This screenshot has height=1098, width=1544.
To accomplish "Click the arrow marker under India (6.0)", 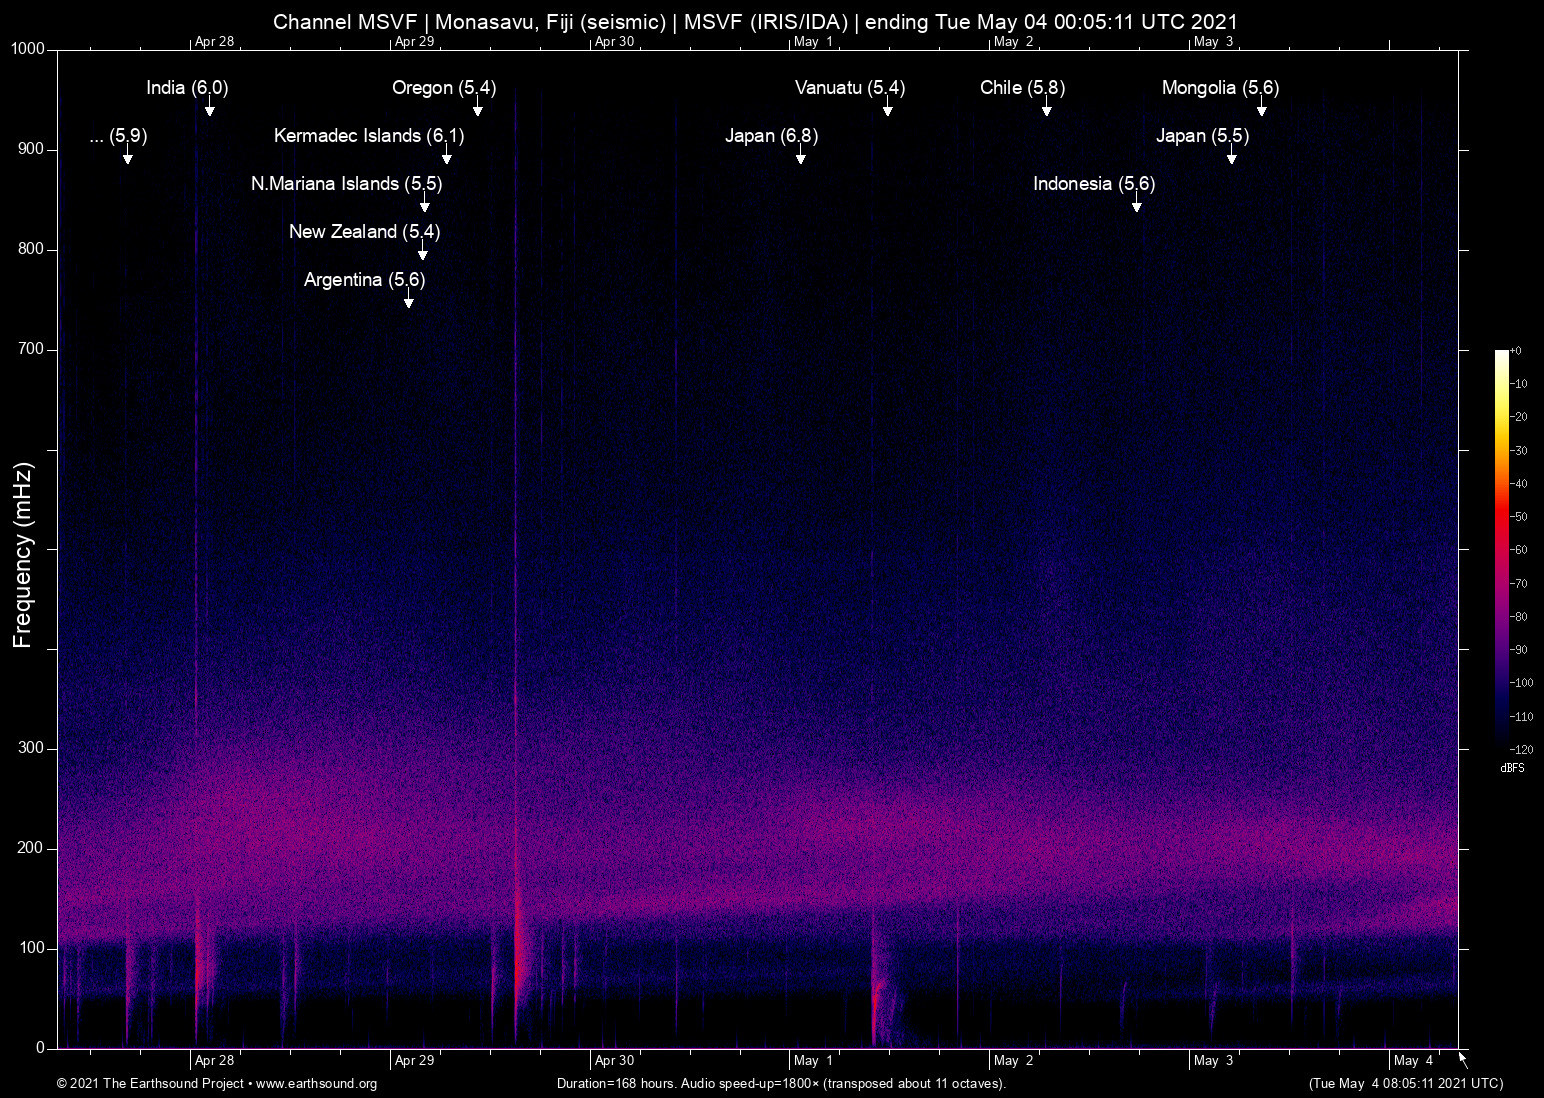I will coord(209,109).
